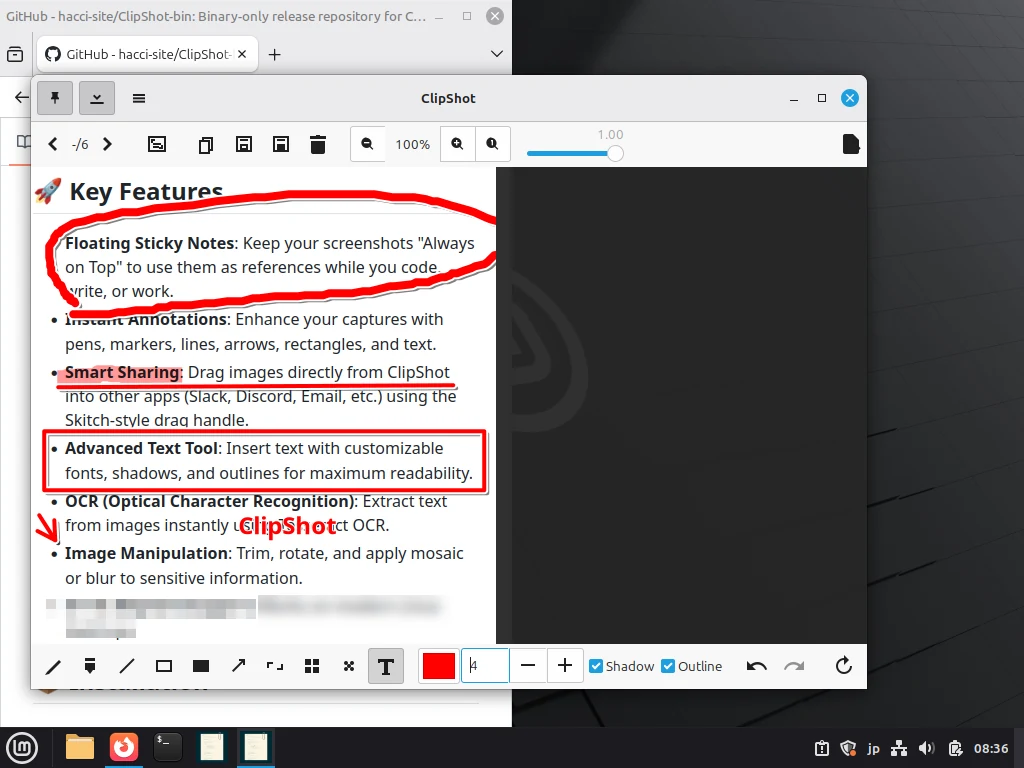Open the clipboard manager tray icon
Viewport: 1024px width, 768px height.
click(x=822, y=748)
